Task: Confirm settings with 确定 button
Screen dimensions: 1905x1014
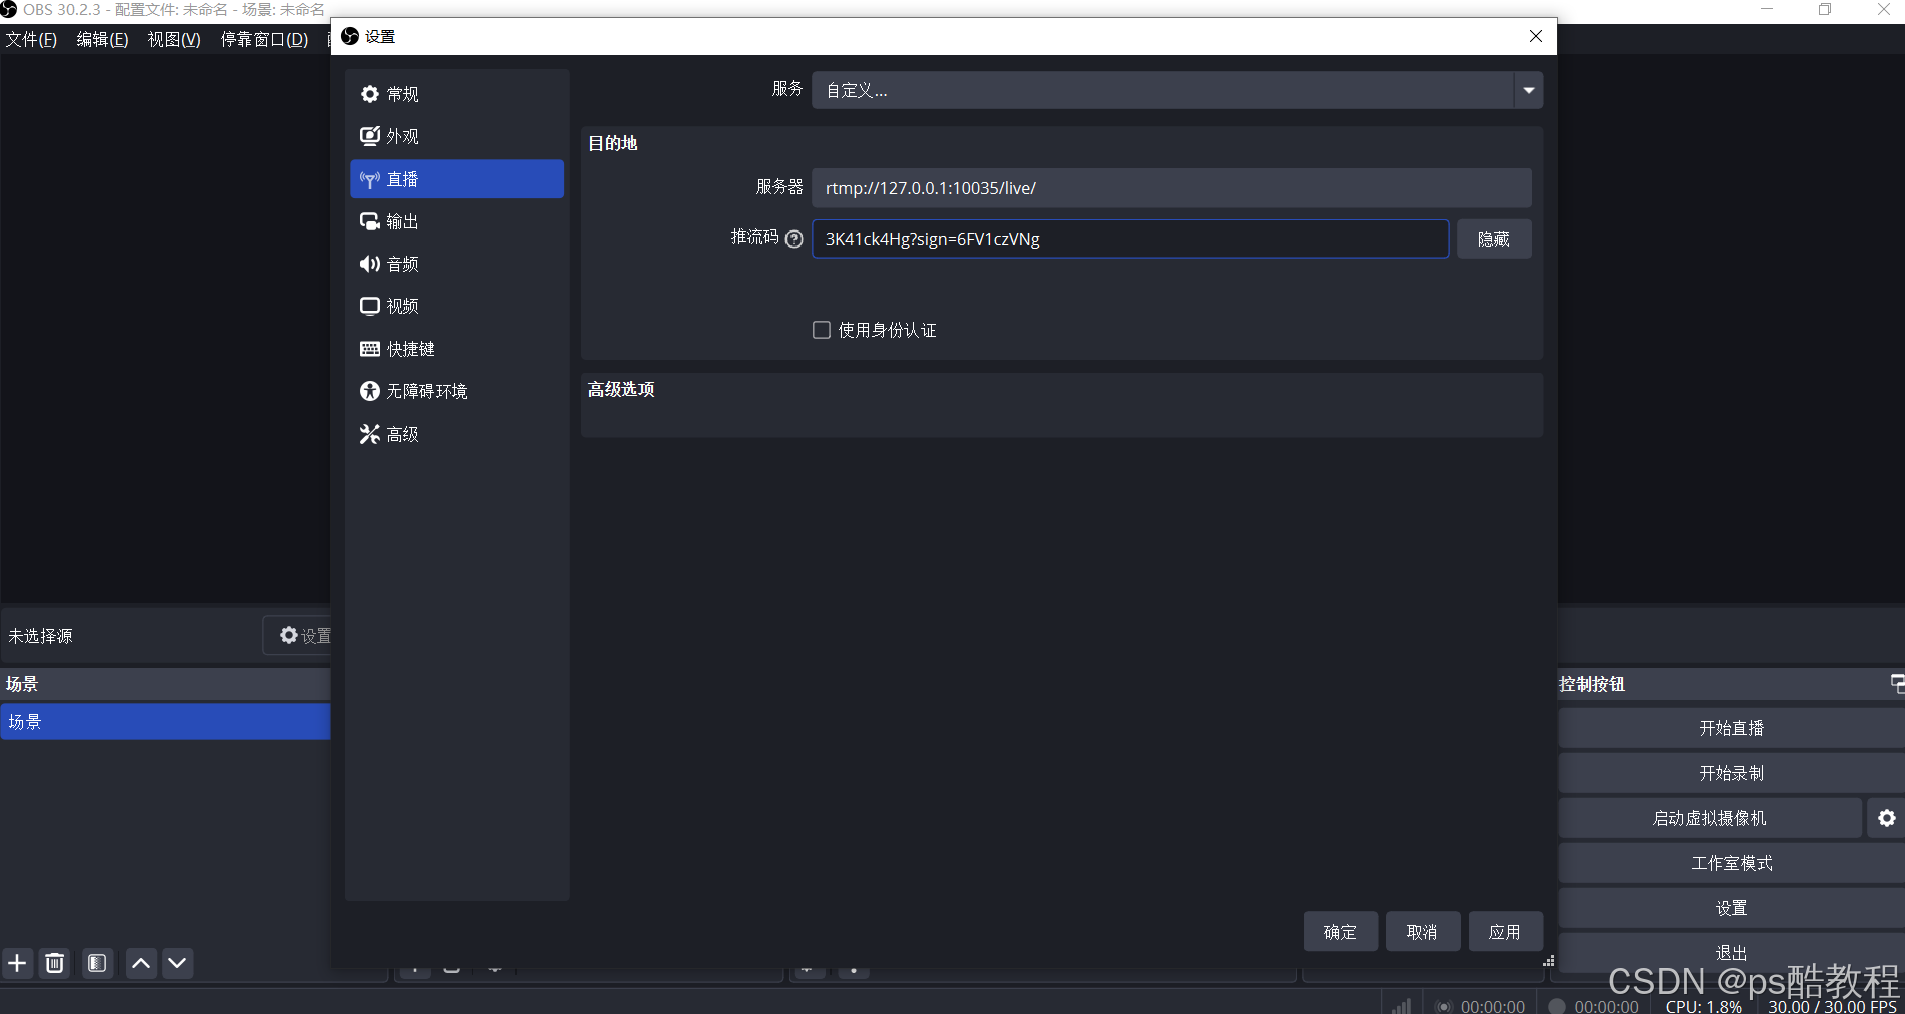Action: click(1340, 932)
